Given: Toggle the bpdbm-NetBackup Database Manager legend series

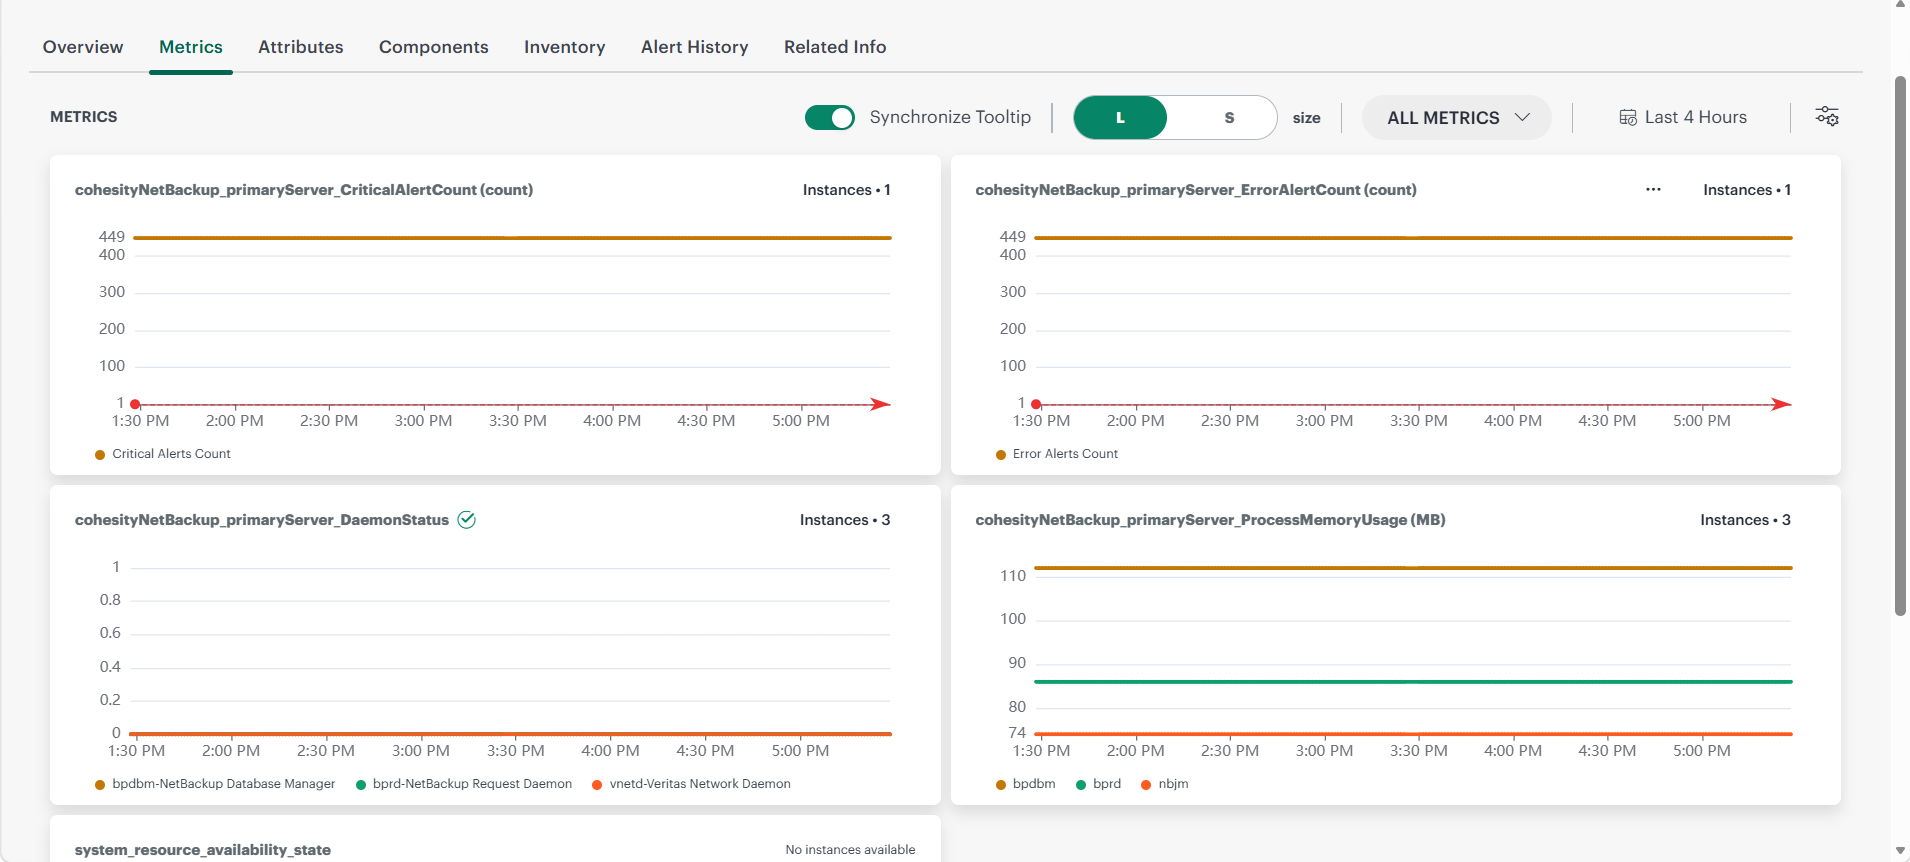Looking at the screenshot, I should tap(215, 784).
